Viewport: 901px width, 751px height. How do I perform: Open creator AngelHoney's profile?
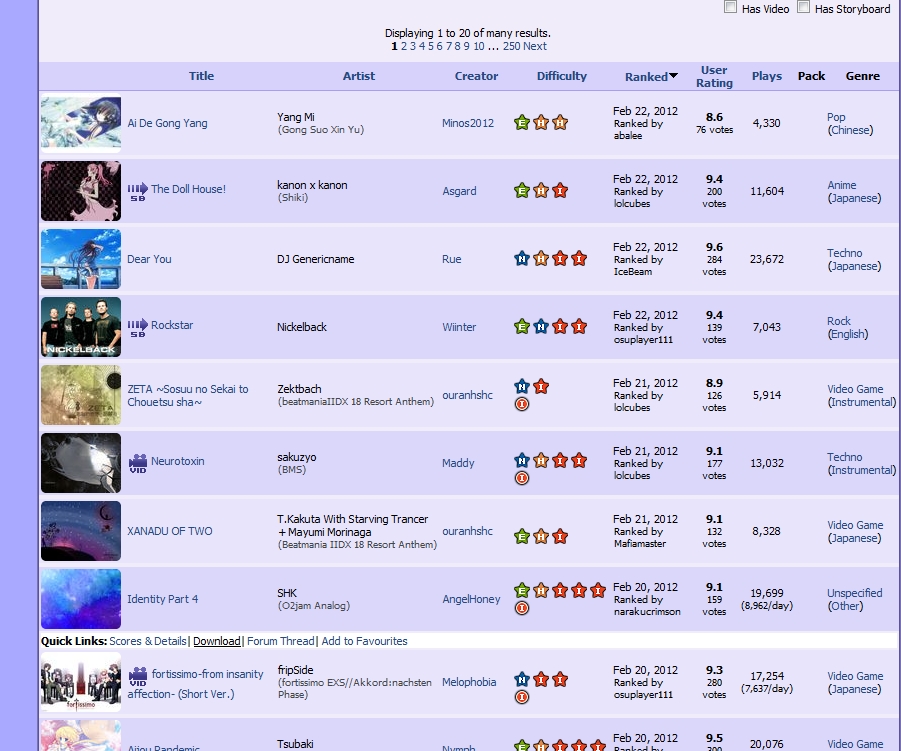pos(471,599)
